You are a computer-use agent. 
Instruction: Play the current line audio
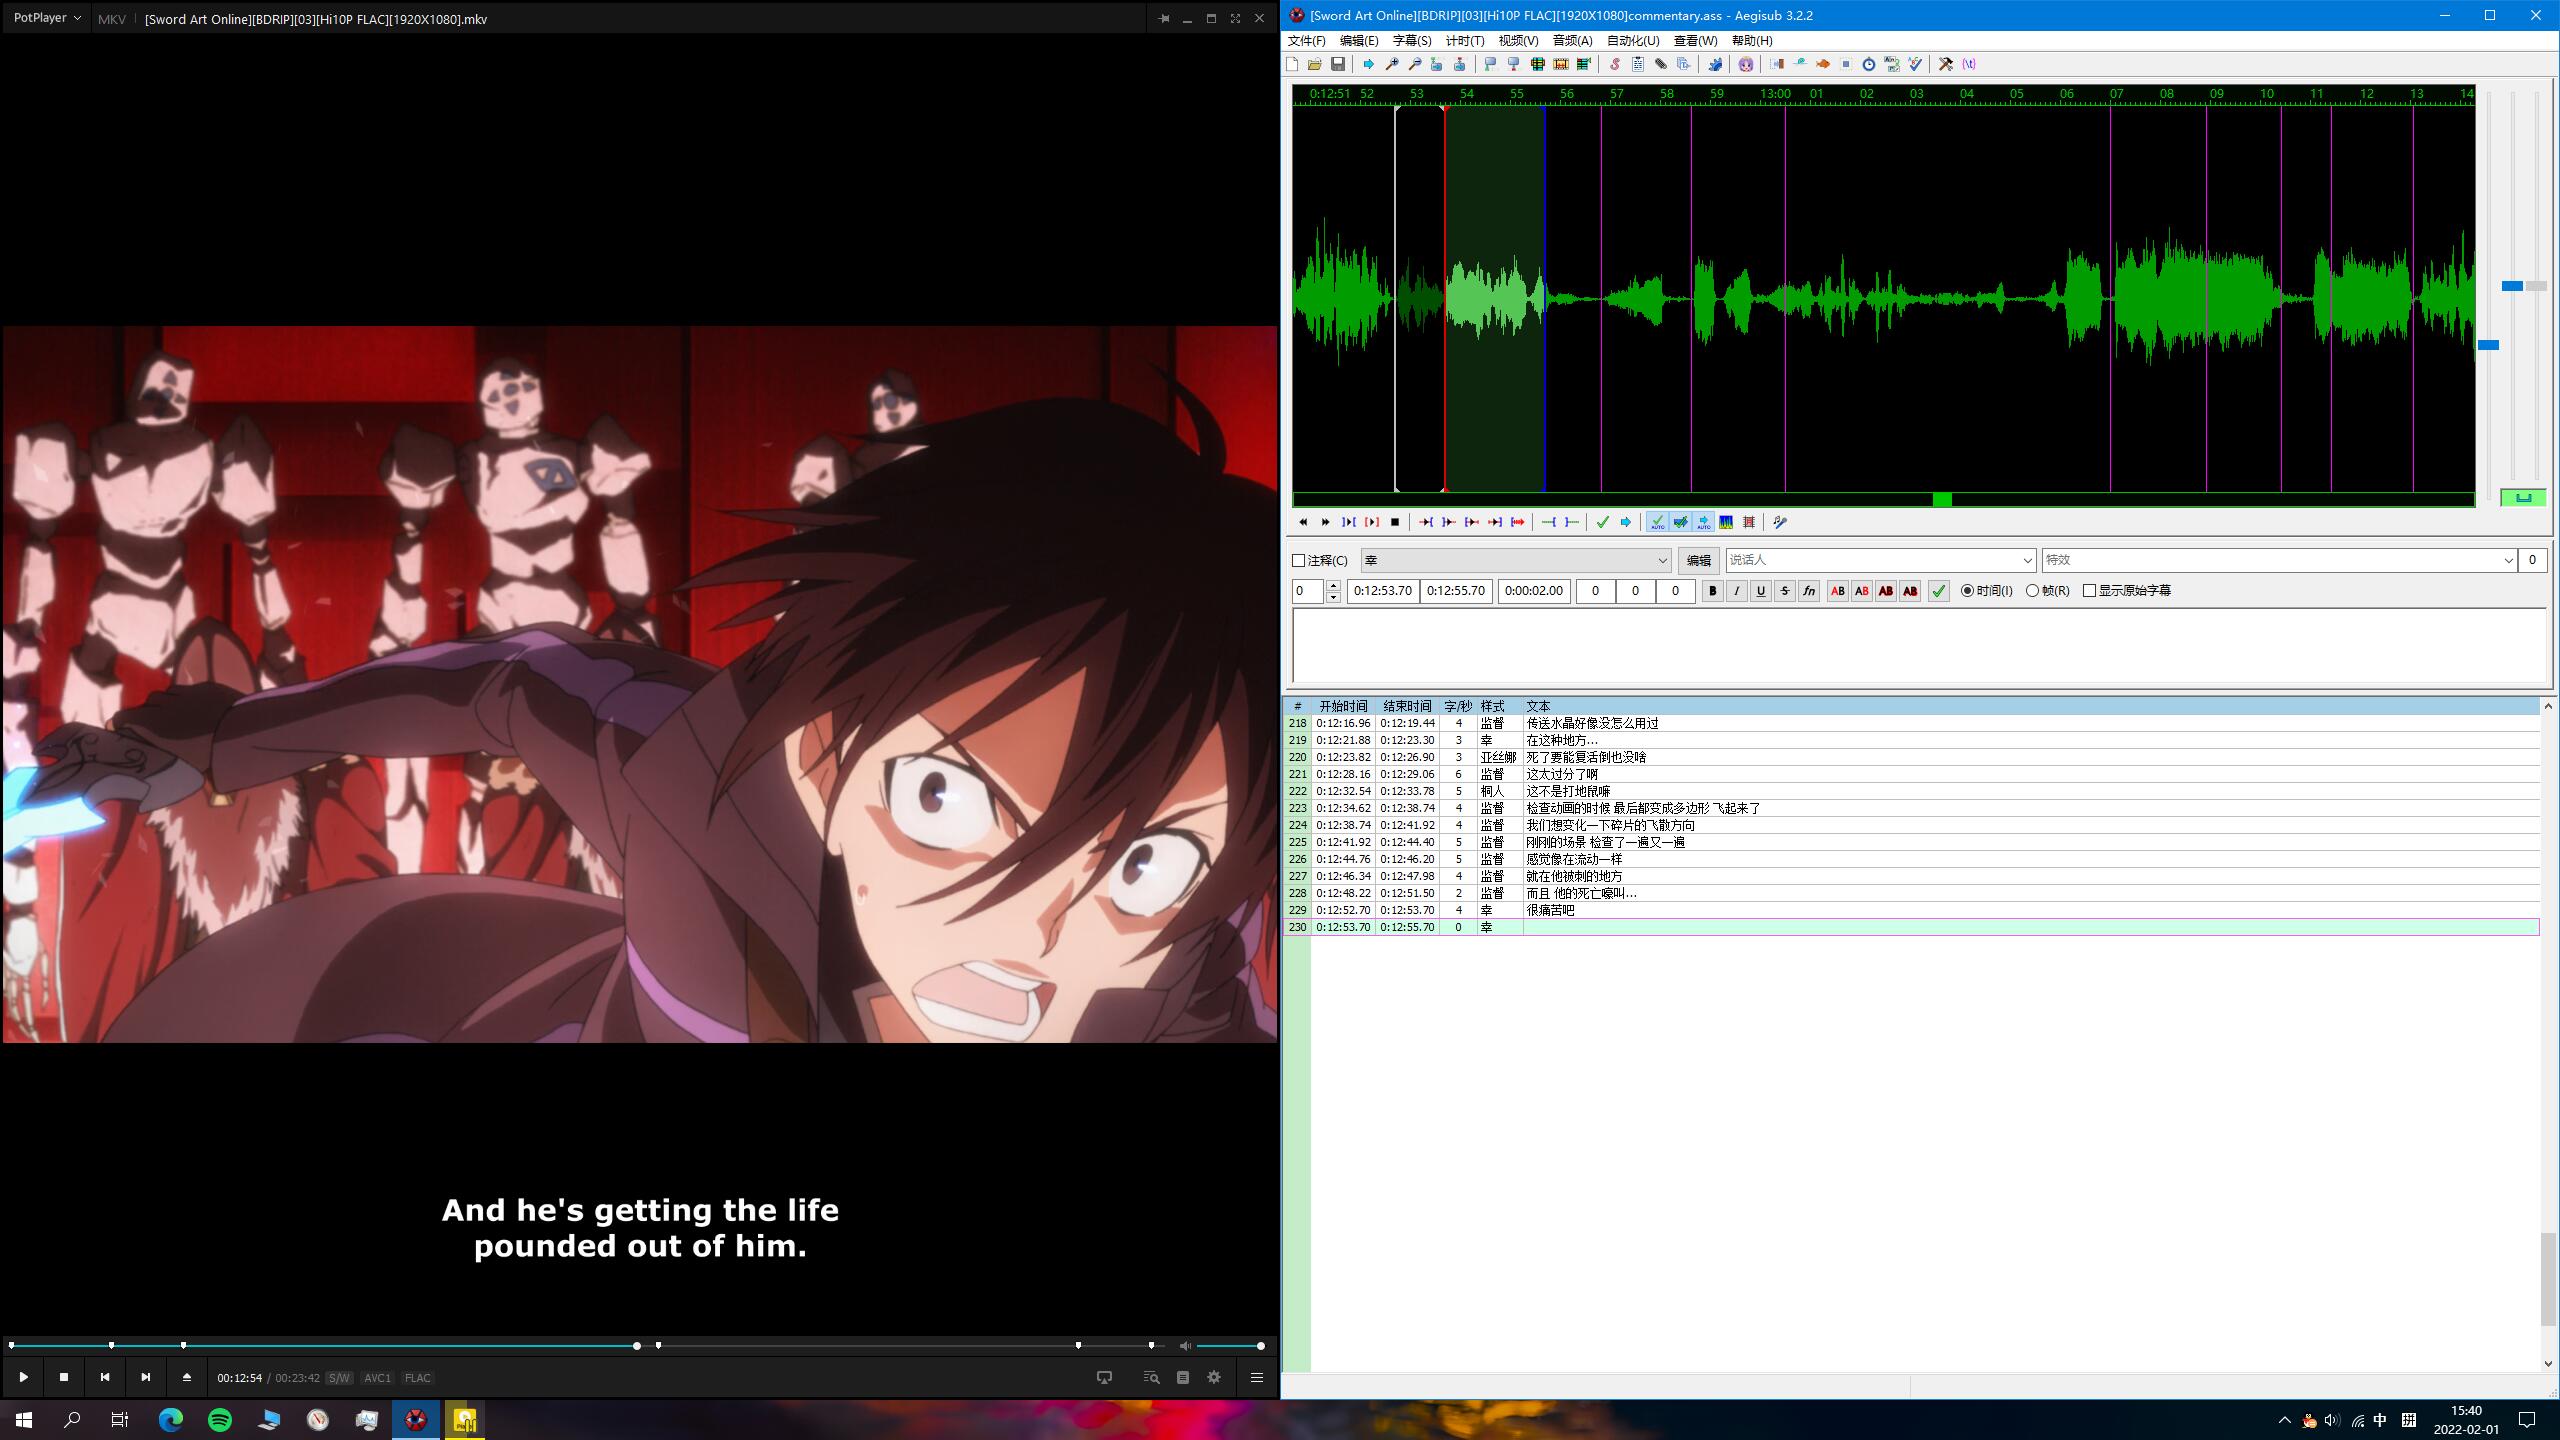[1372, 522]
